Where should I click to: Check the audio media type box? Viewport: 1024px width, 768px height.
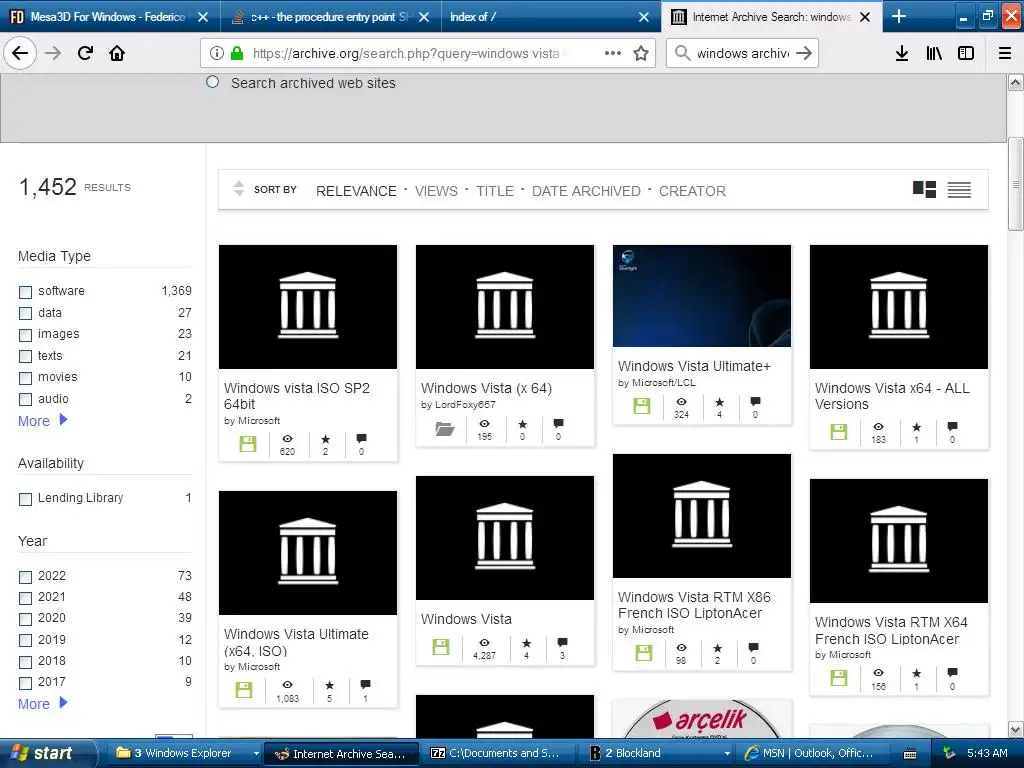pyautogui.click(x=25, y=400)
